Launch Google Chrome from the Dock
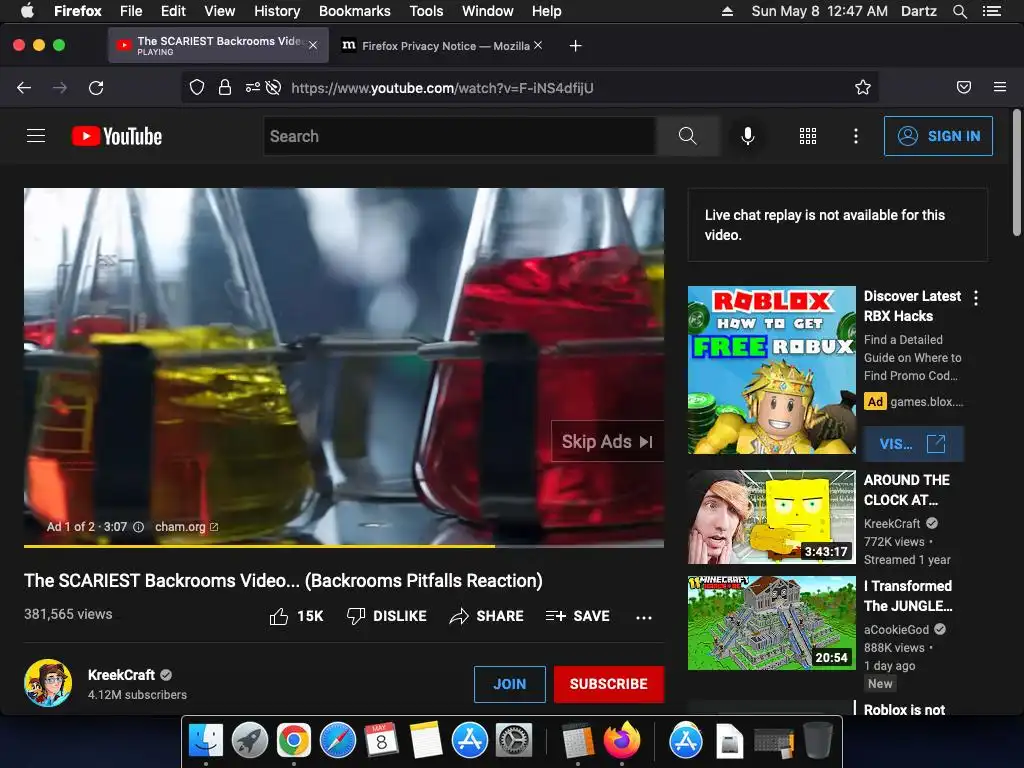Screen dimensions: 1024x768 pyautogui.click(x=293, y=741)
